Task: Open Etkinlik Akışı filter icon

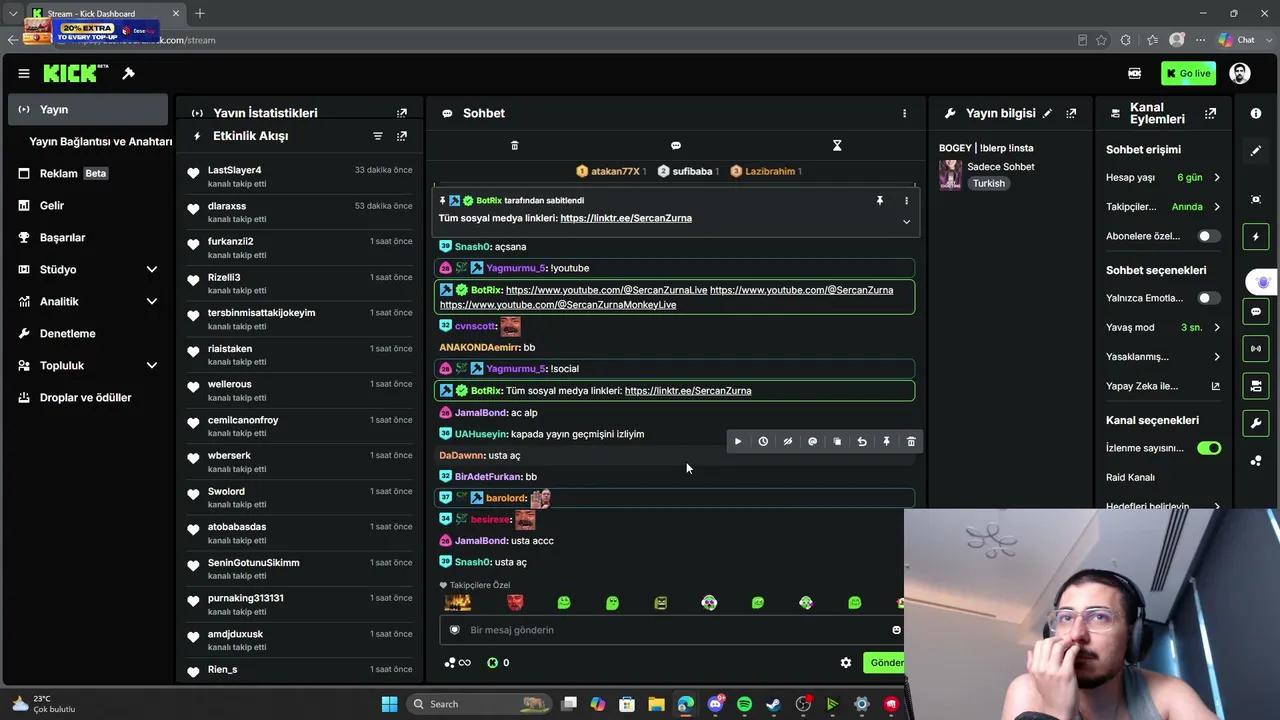Action: (x=378, y=136)
